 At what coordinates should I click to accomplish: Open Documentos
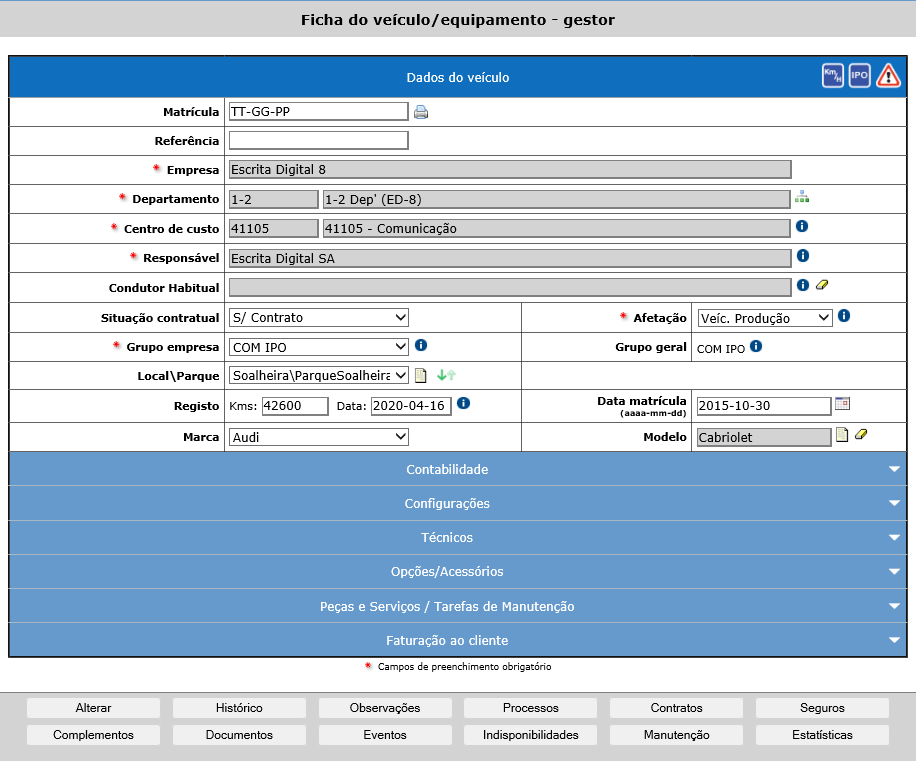click(x=239, y=735)
